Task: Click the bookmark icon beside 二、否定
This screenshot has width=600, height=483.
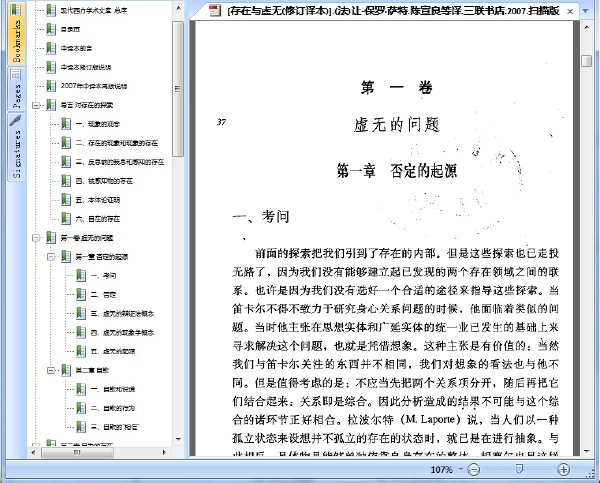Action: tap(81, 294)
